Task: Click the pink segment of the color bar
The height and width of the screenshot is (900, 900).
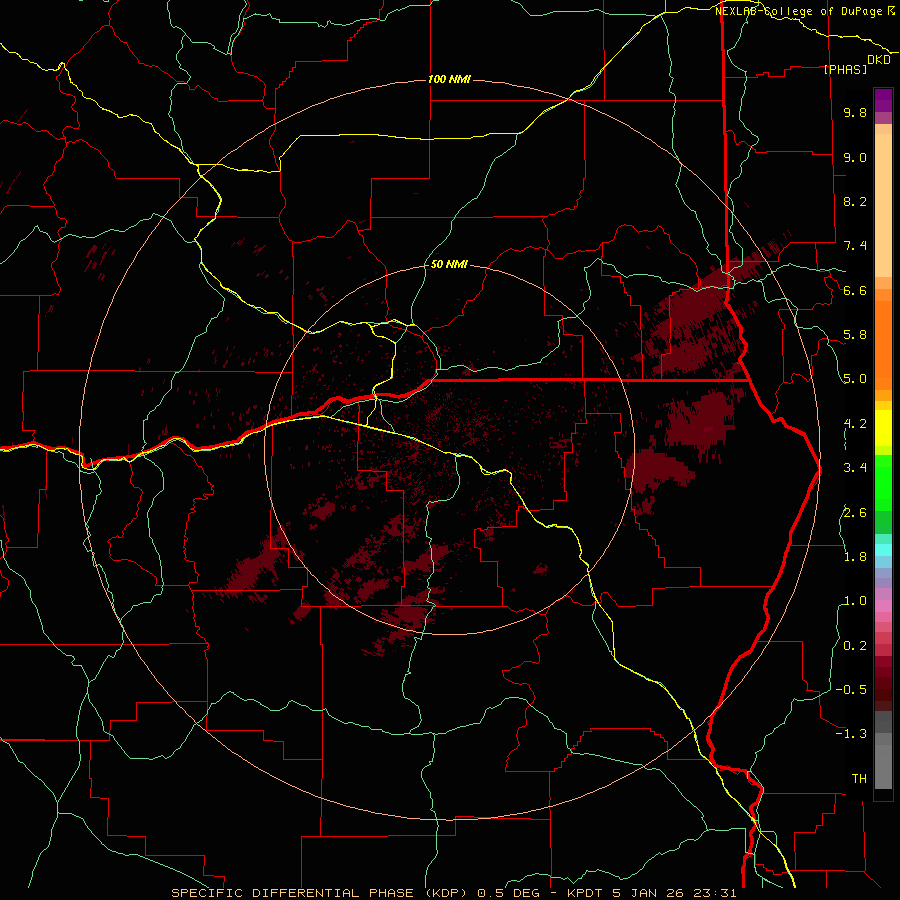Action: tap(883, 606)
